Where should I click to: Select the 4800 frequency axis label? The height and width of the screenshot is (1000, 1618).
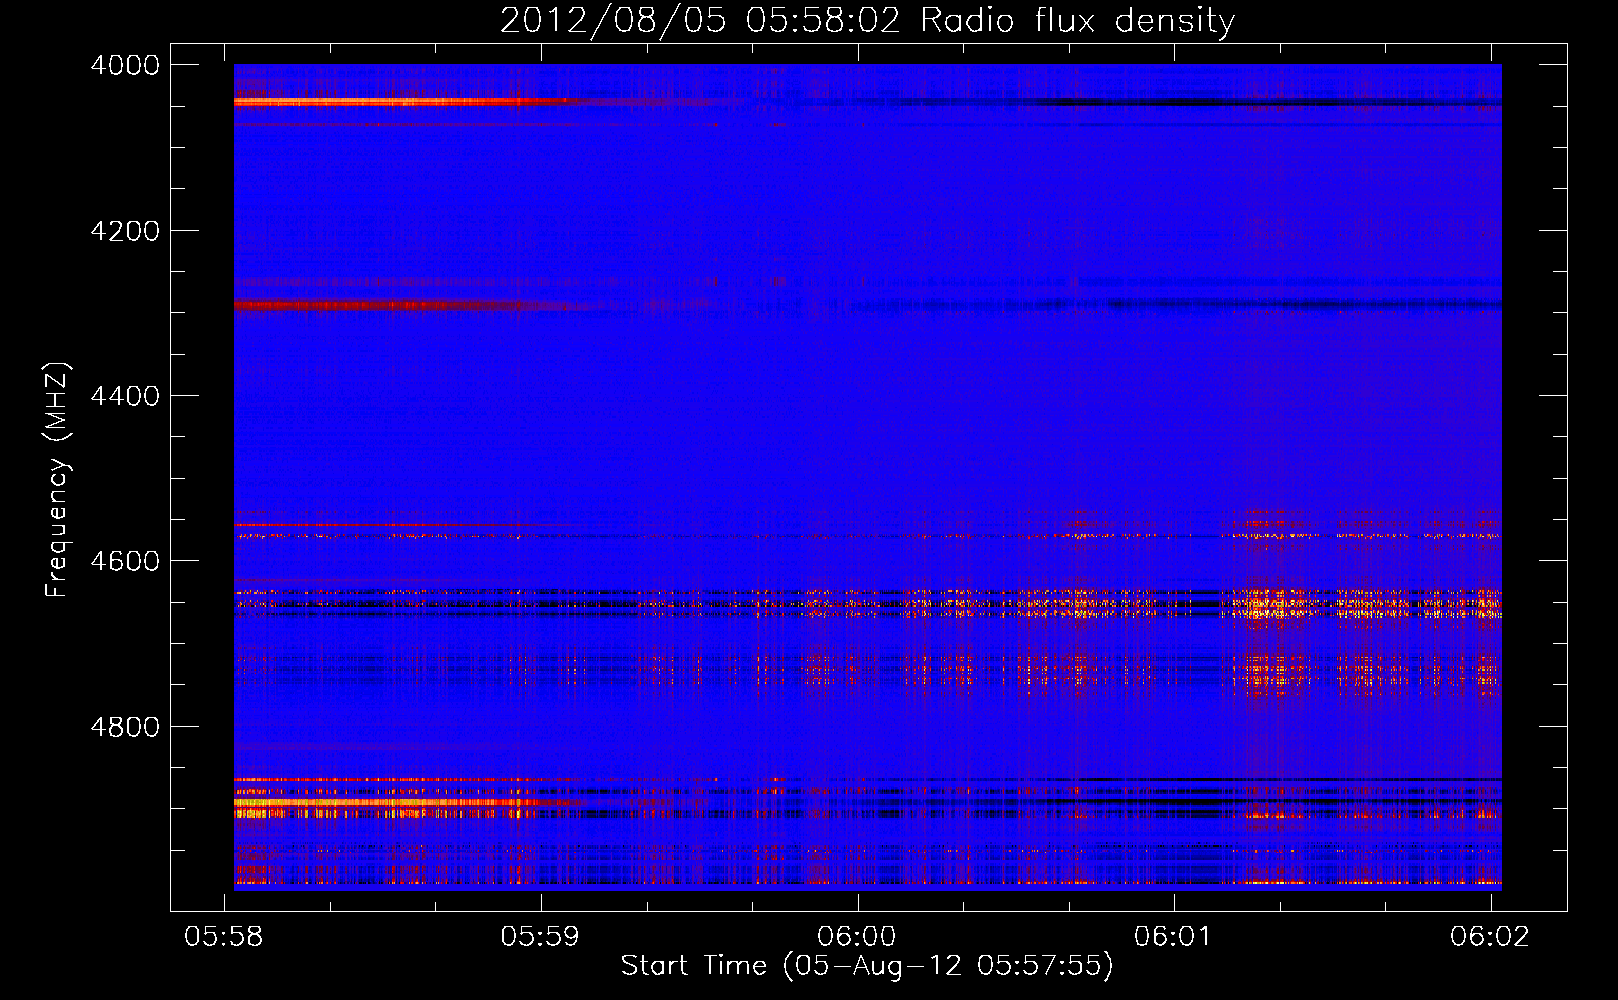click(125, 727)
